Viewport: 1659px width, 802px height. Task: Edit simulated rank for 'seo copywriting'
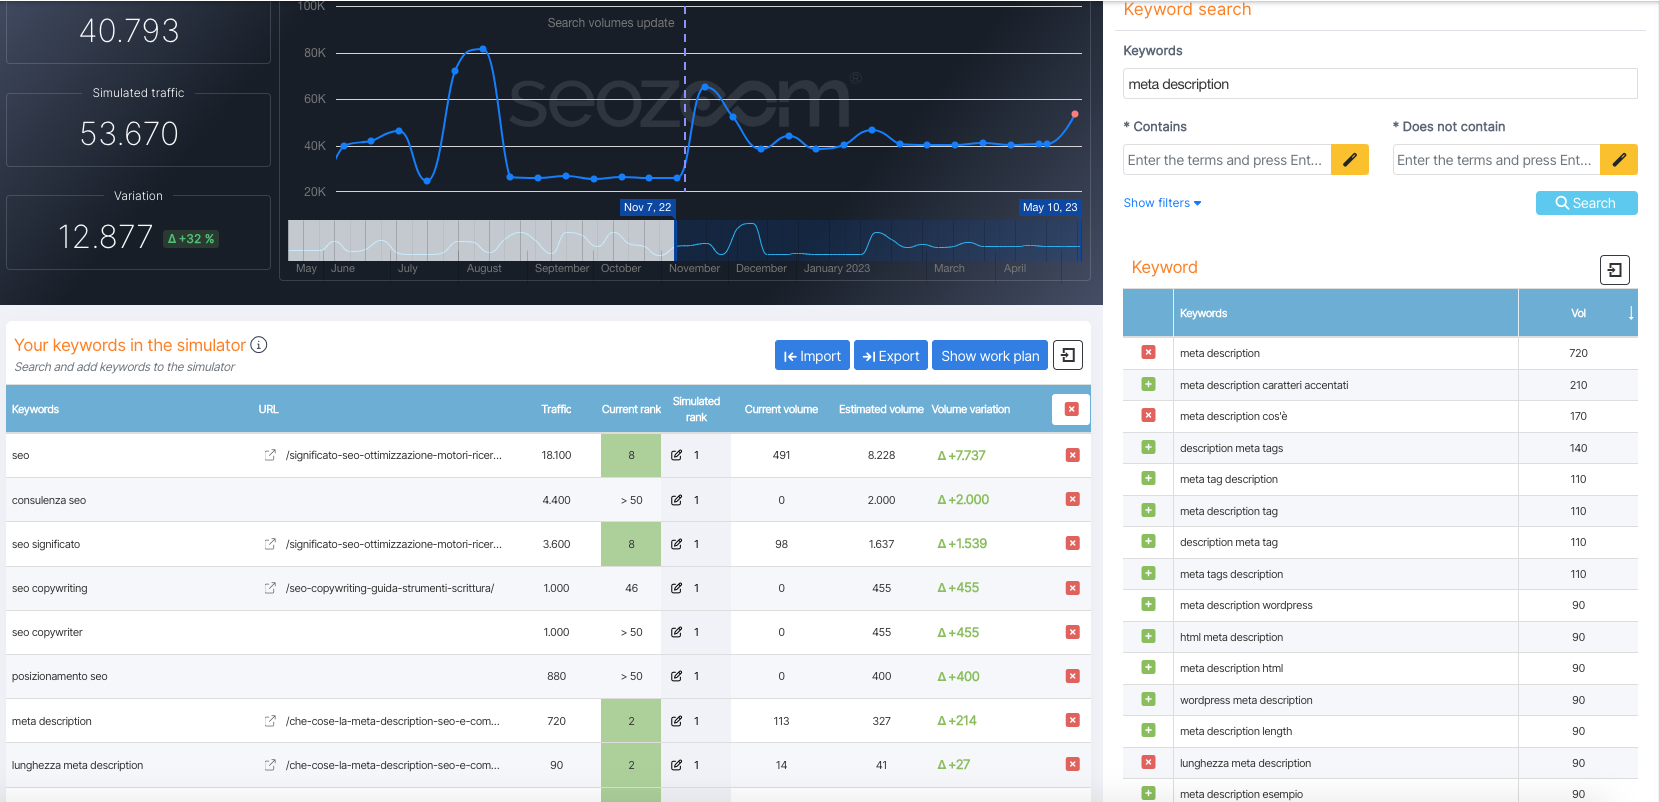[677, 588]
